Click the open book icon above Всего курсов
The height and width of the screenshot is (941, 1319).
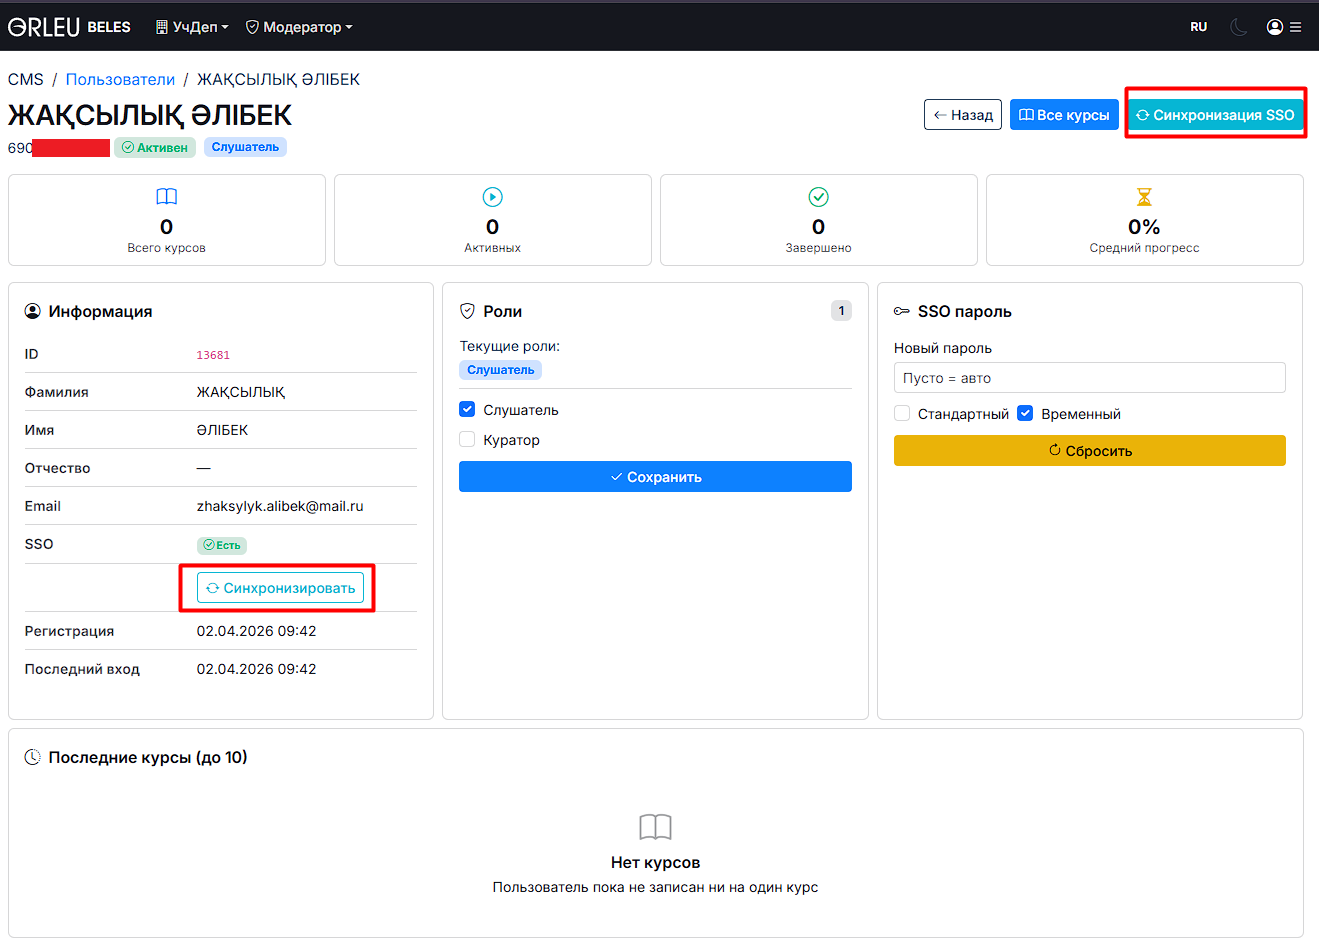click(166, 197)
